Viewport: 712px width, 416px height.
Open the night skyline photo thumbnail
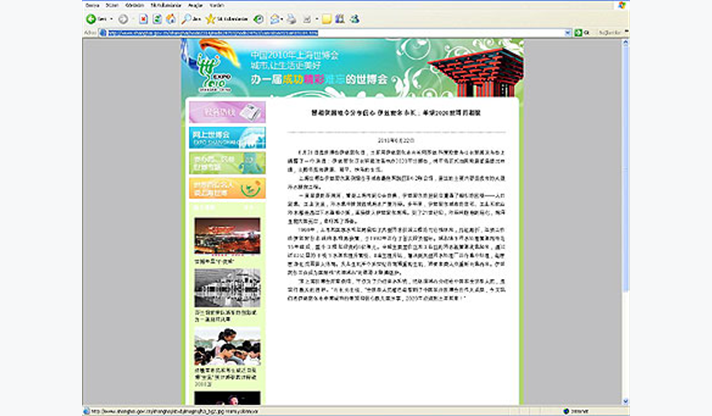pos(226,236)
